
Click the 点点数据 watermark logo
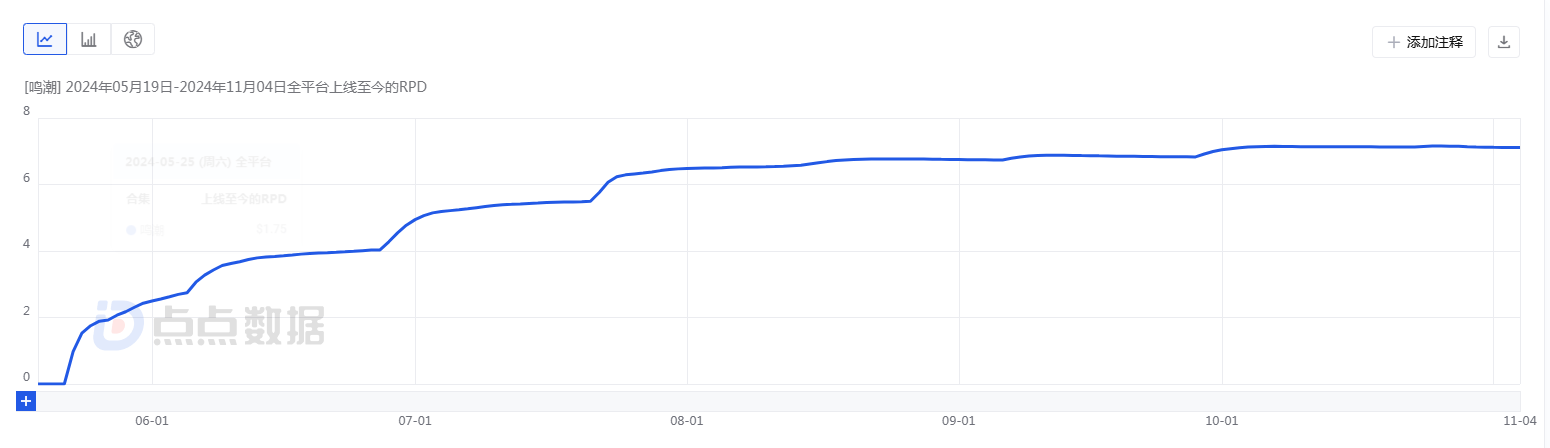[210, 325]
